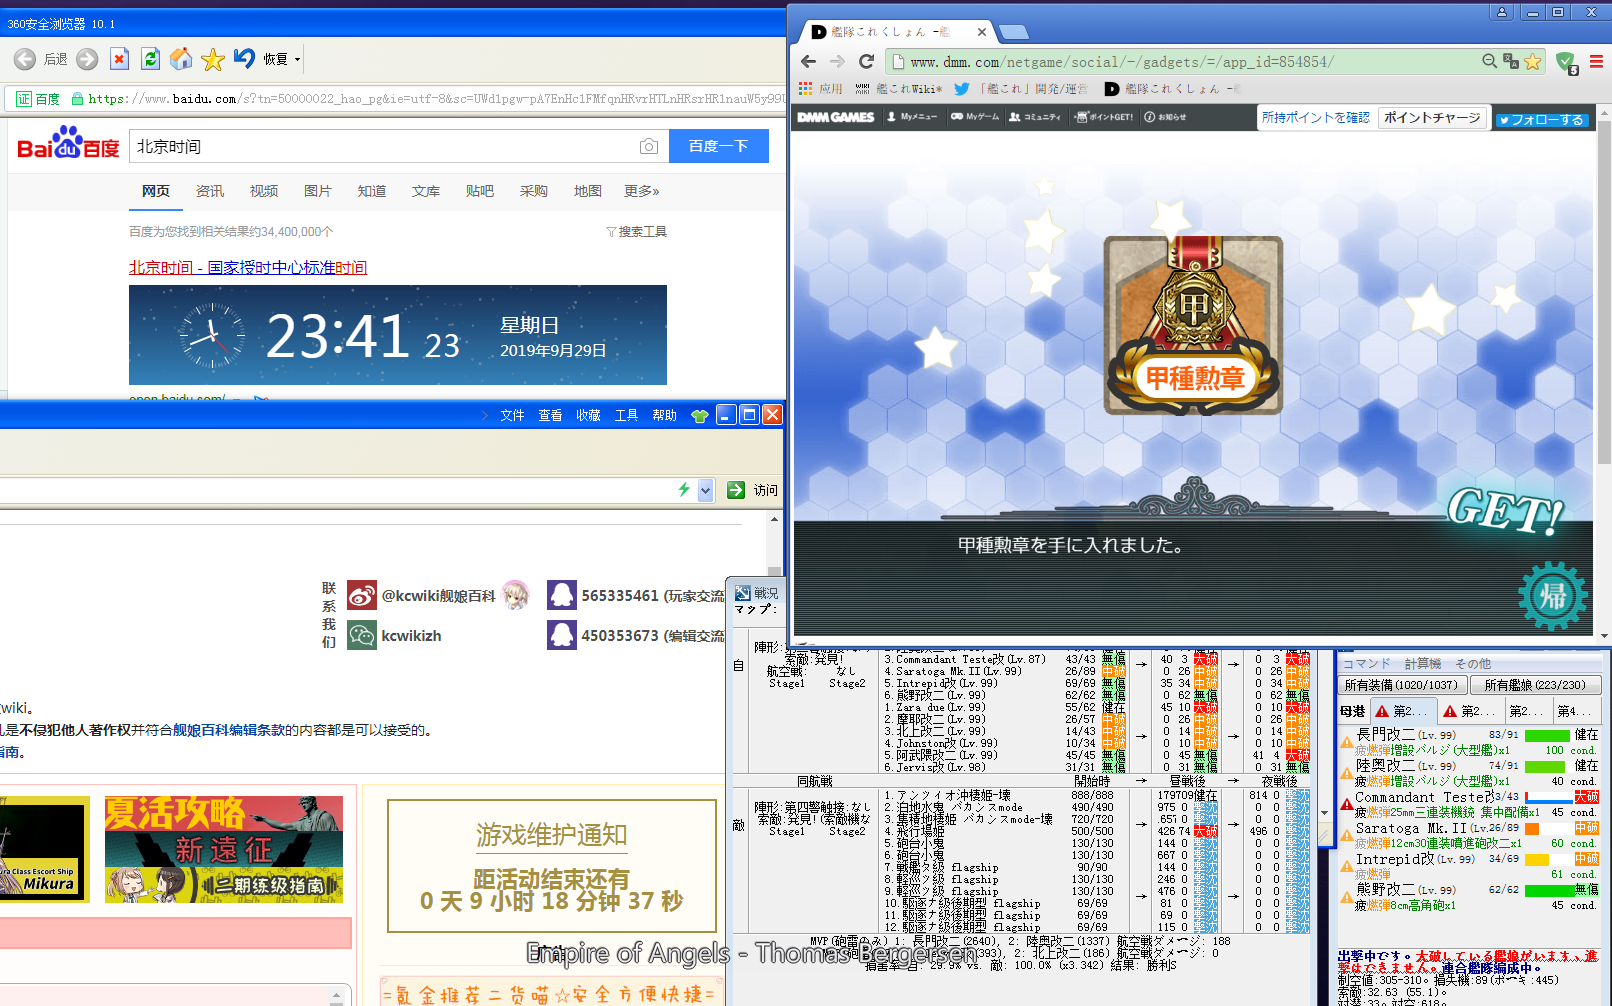Image resolution: width=1612 pixels, height=1006 pixels.
Task: Open the 北京时间 国家授时中心 result link
Action: pos(248,267)
